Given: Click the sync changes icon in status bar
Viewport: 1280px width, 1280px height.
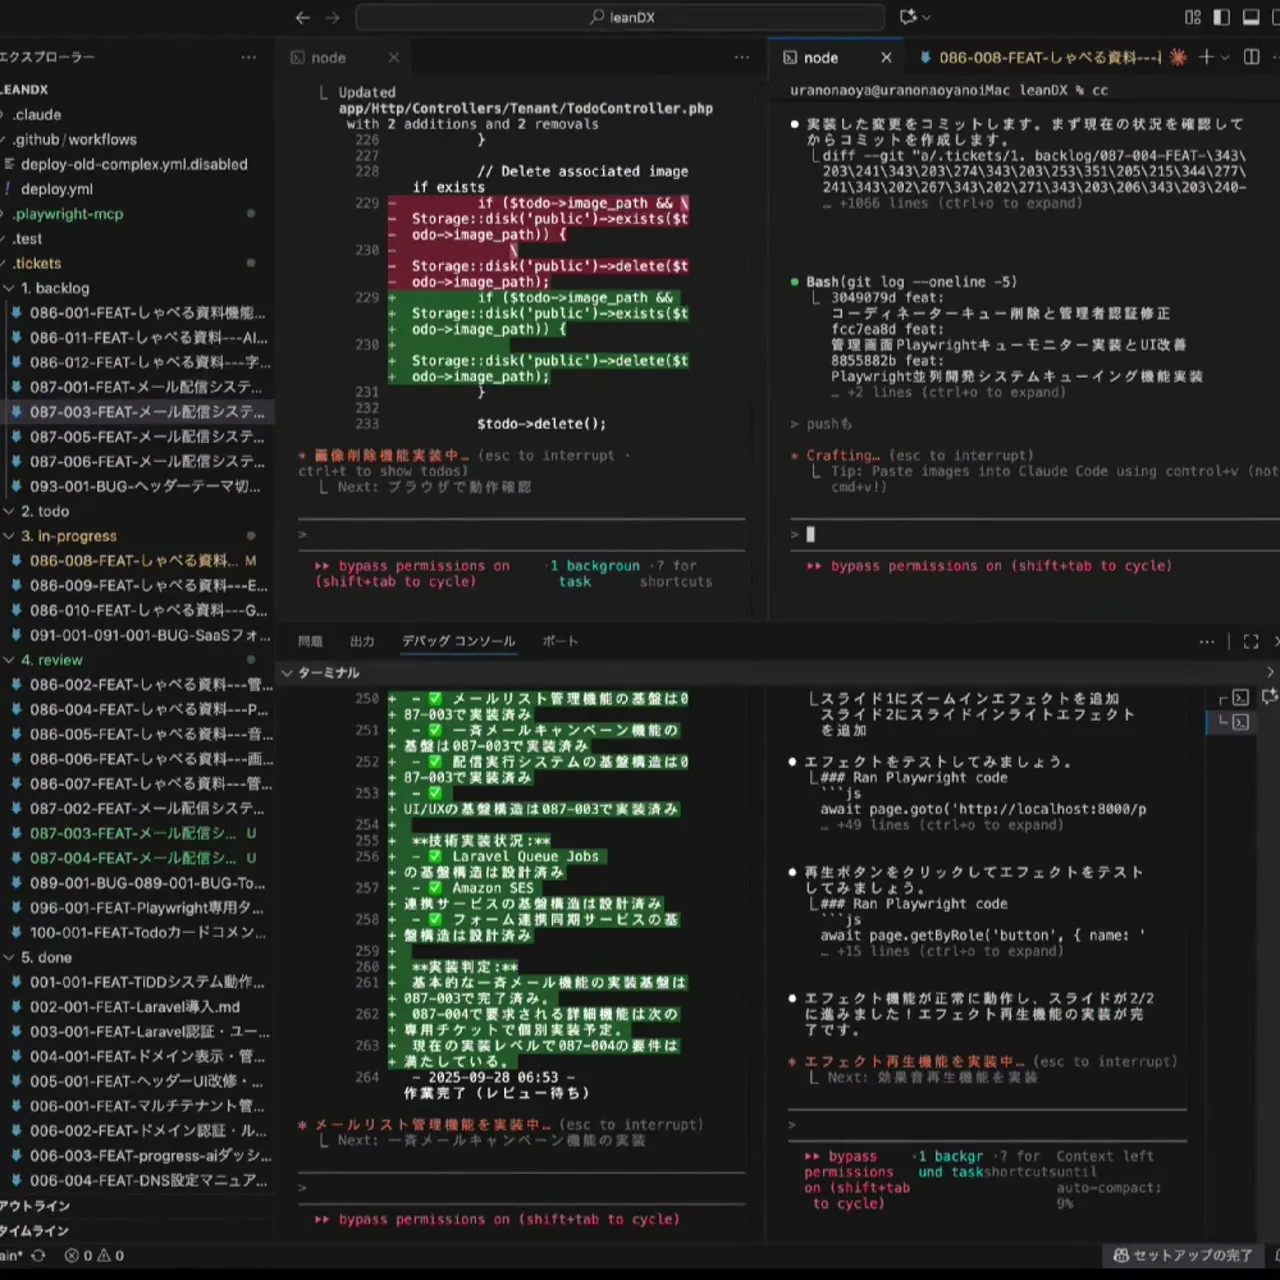Looking at the screenshot, I should 38,1255.
